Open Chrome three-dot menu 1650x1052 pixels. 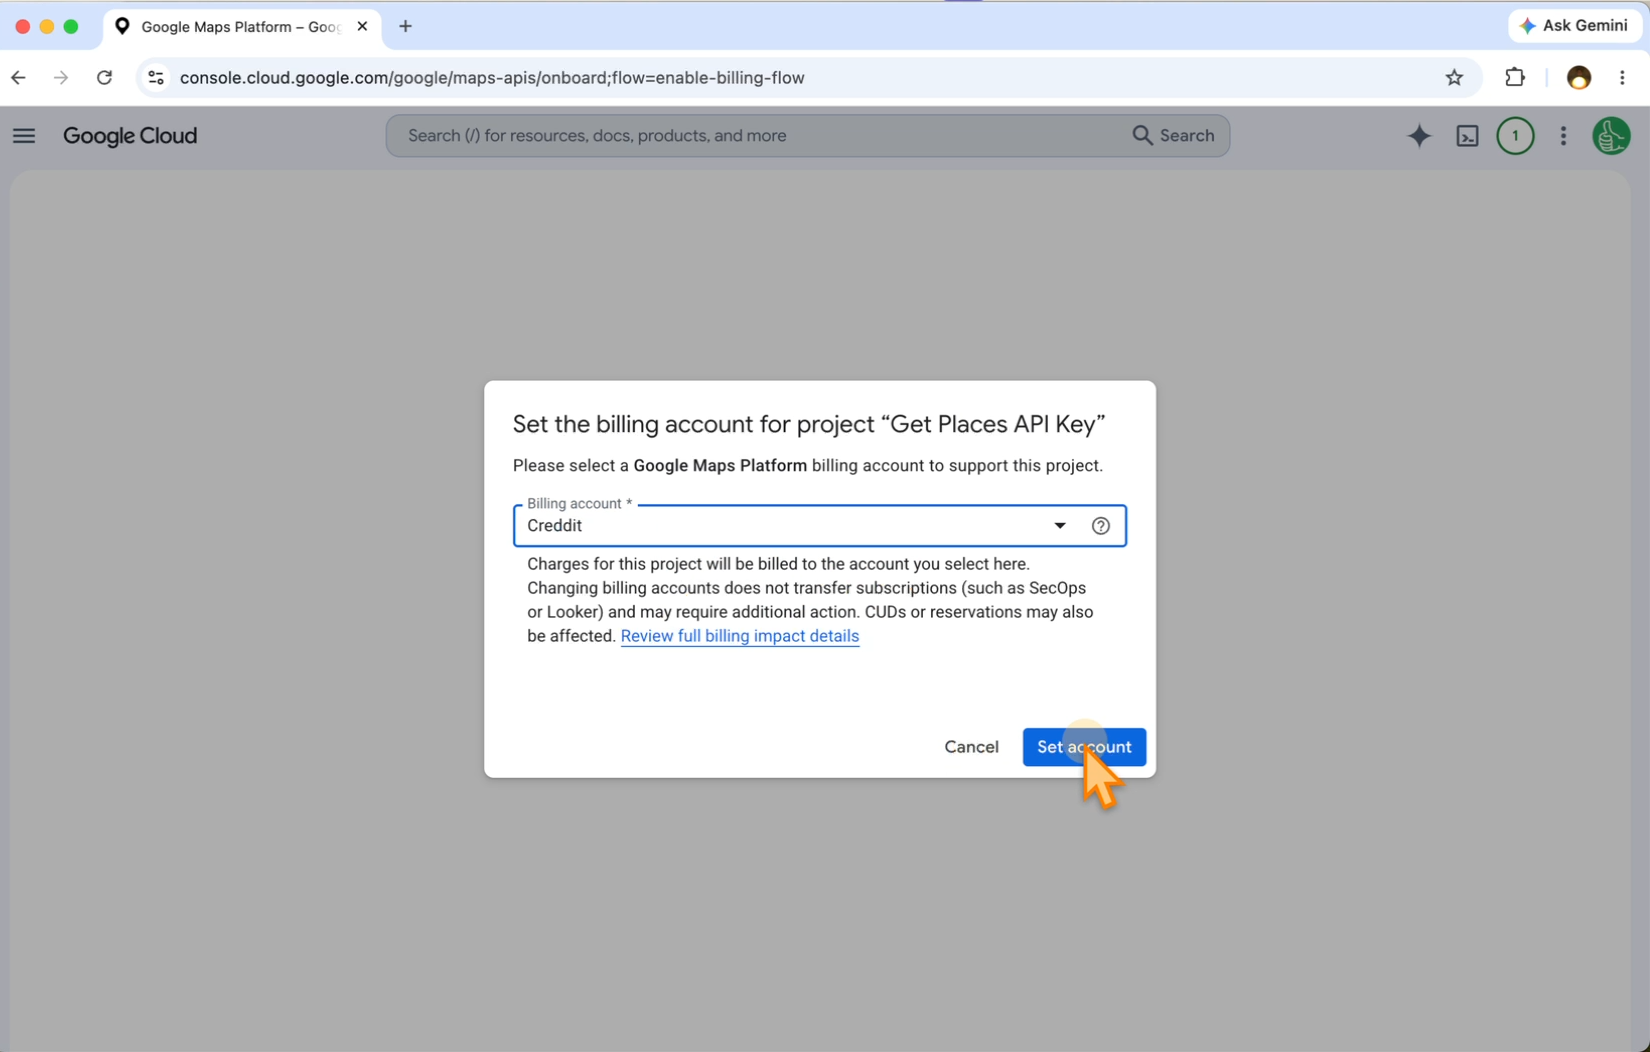point(1622,78)
